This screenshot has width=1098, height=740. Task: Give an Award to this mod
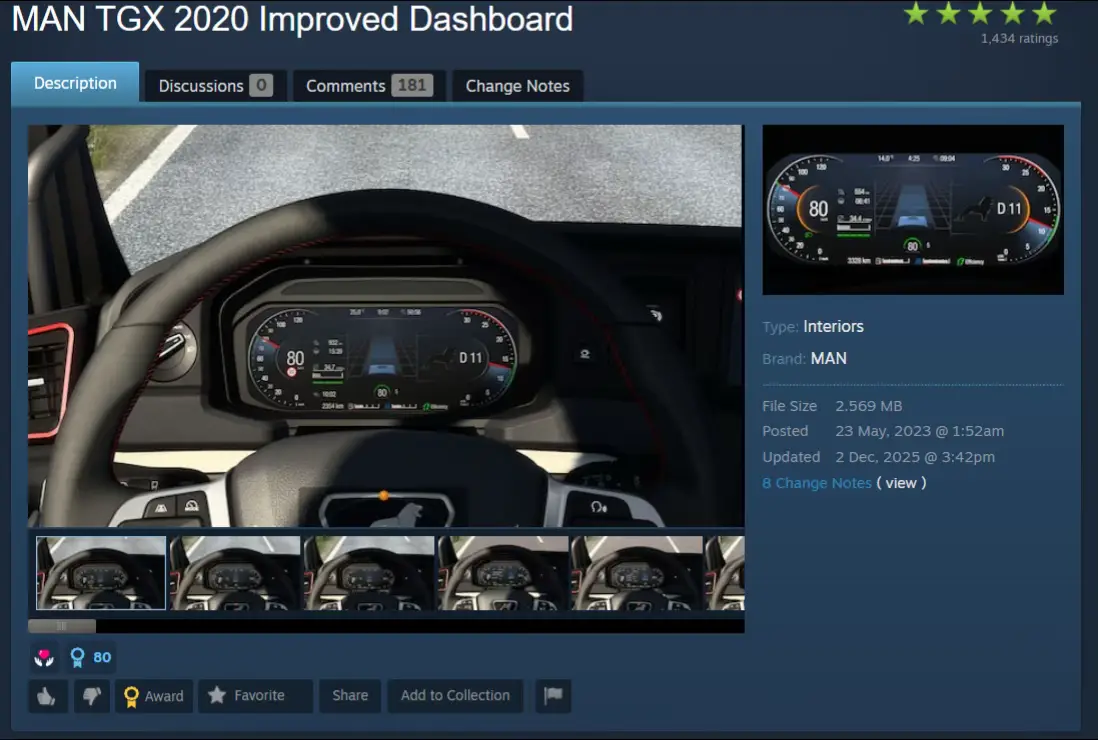pyautogui.click(x=154, y=696)
